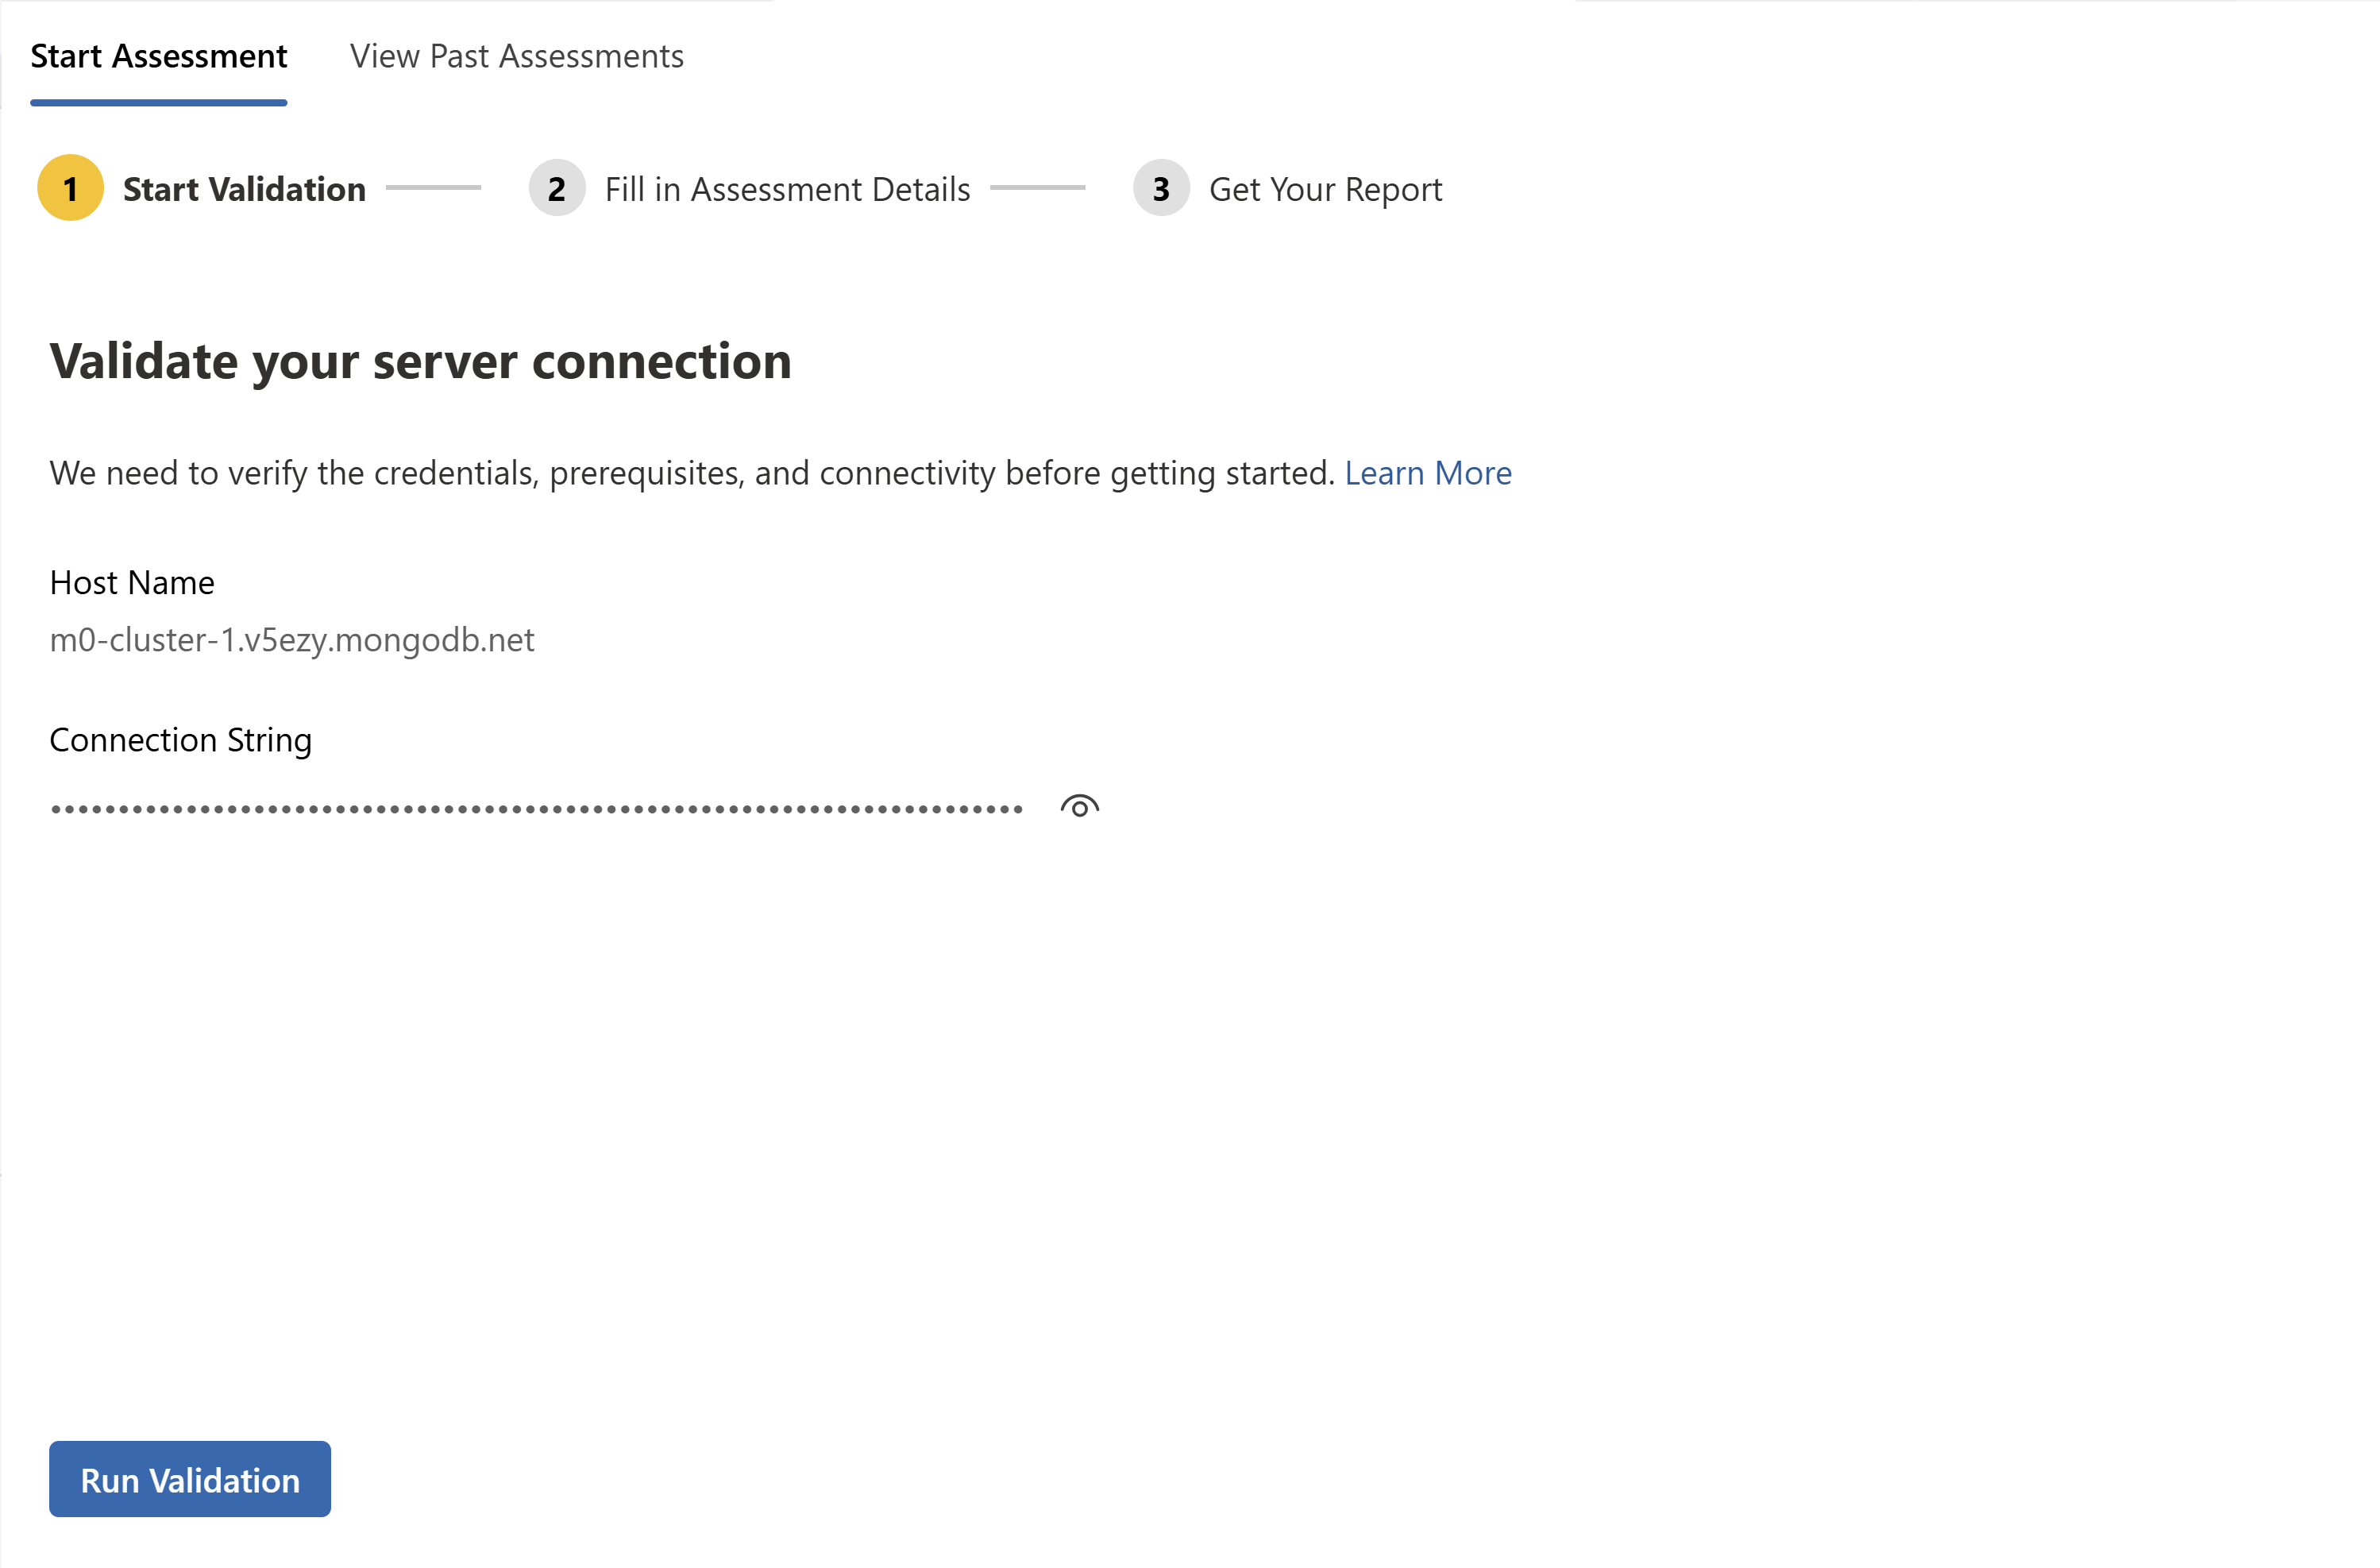Image resolution: width=2380 pixels, height=1568 pixels.
Task: Click the Host Name field label
Action: [132, 582]
